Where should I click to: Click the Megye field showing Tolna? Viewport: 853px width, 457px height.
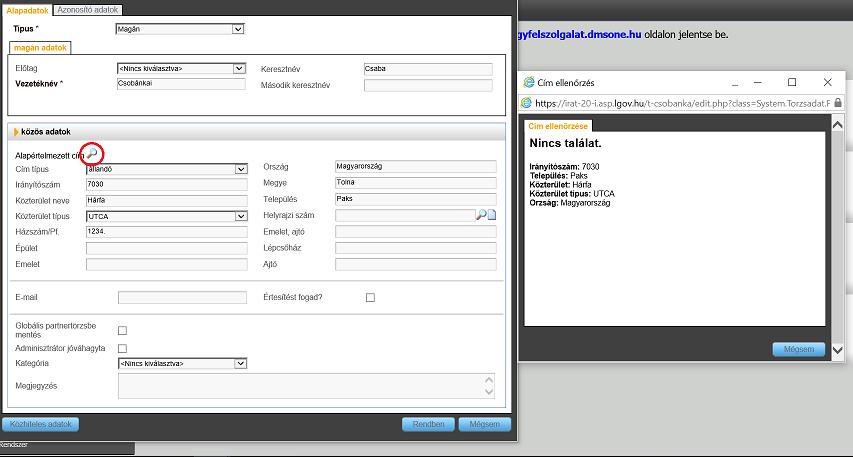pyautogui.click(x=416, y=183)
